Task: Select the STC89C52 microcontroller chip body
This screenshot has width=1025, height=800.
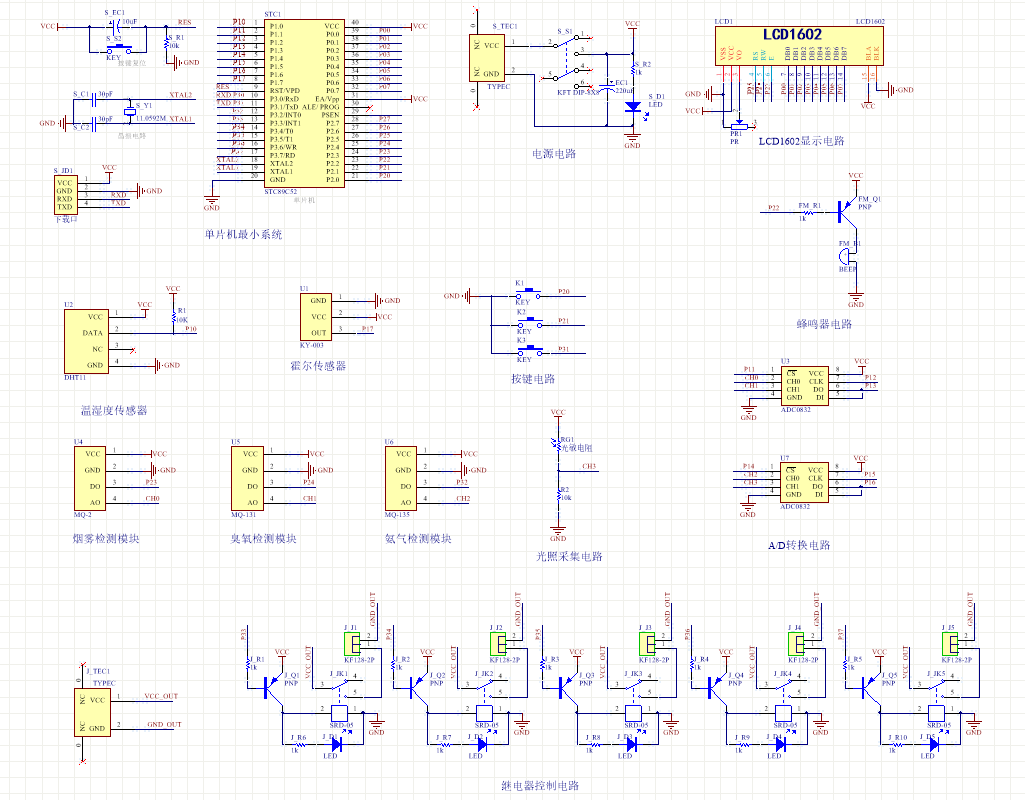Action: (304, 103)
